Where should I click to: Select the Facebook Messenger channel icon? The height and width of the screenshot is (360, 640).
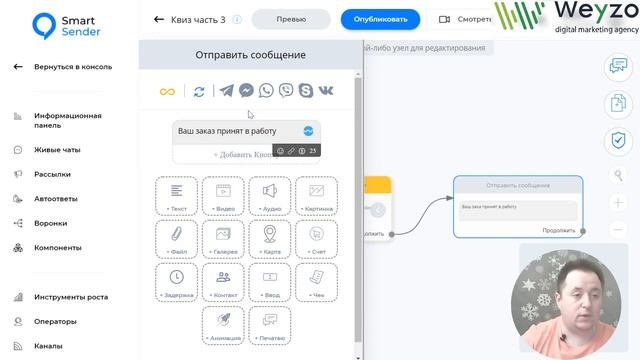[x=246, y=90]
